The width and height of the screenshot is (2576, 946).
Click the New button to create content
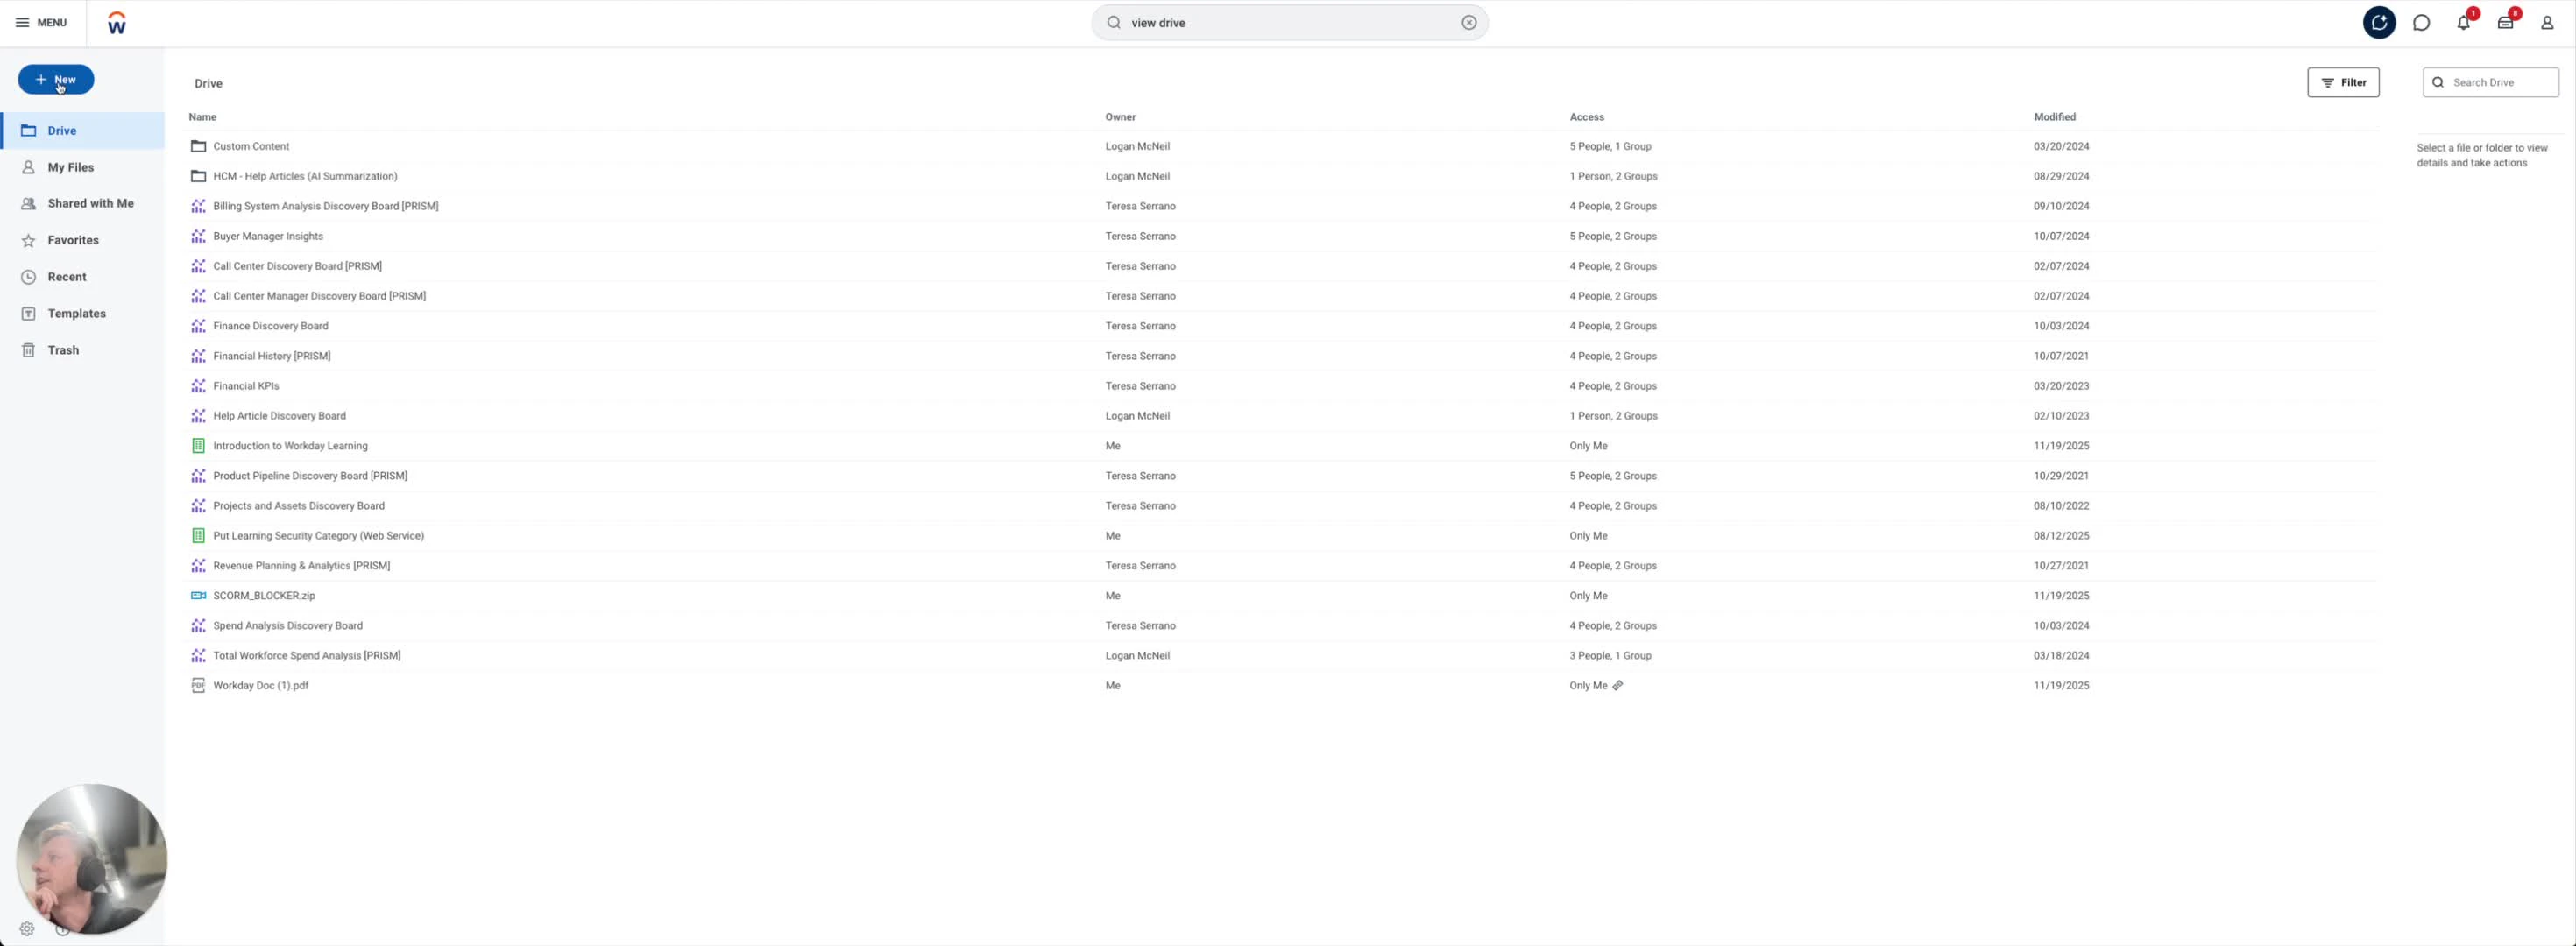coord(57,79)
